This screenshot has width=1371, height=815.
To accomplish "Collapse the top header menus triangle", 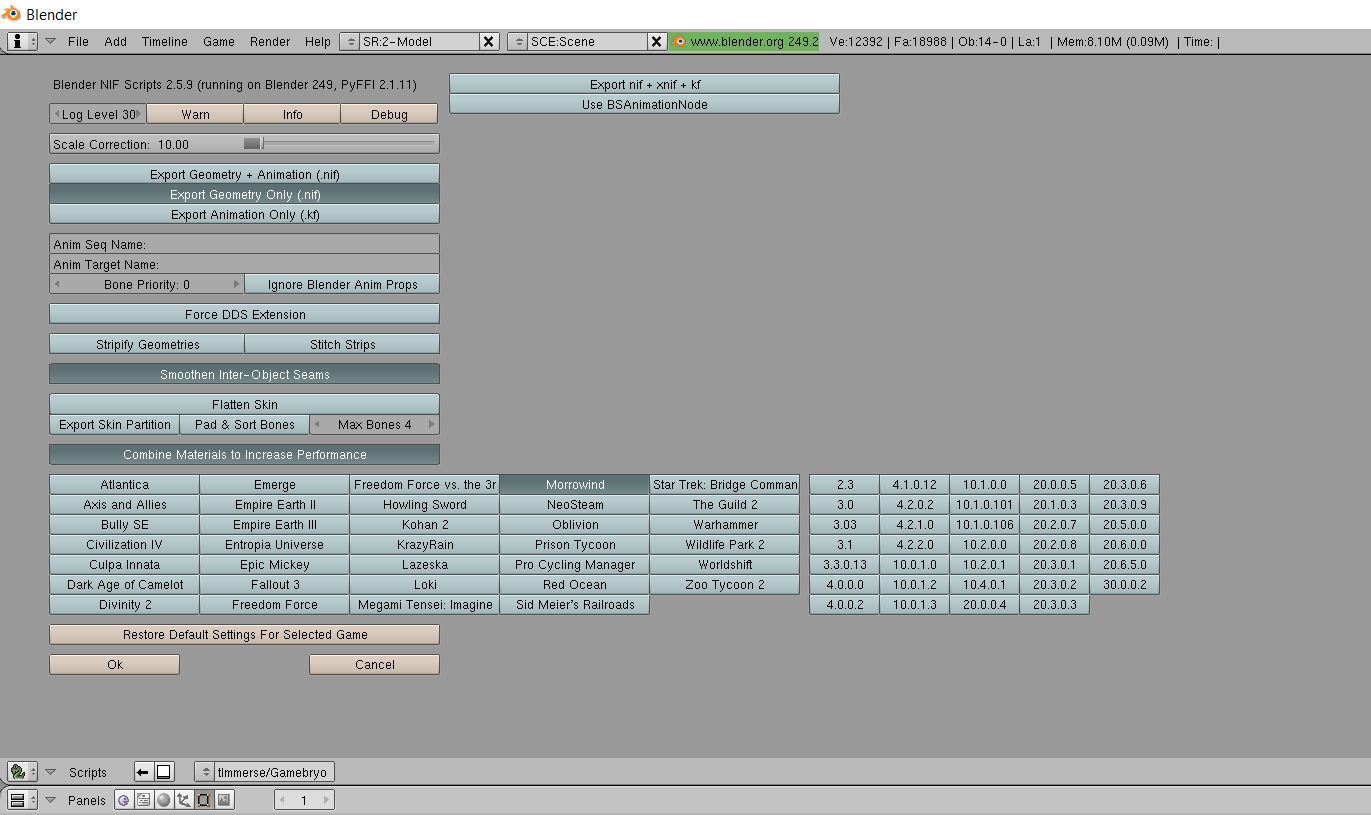I will [x=50, y=42].
